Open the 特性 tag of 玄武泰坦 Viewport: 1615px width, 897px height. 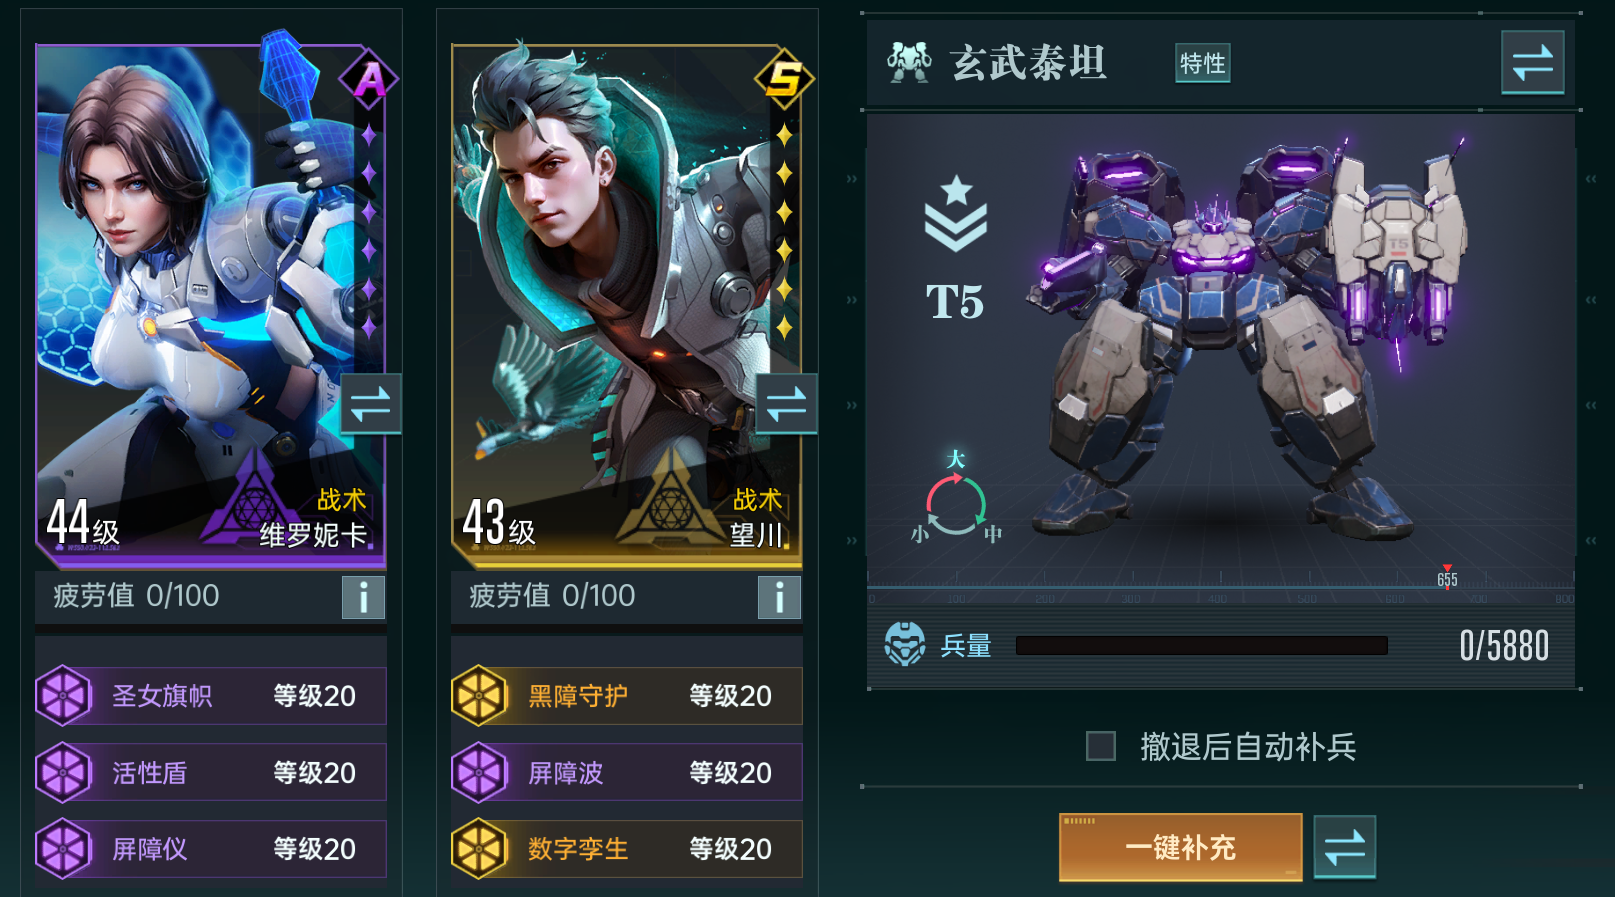1202,63
